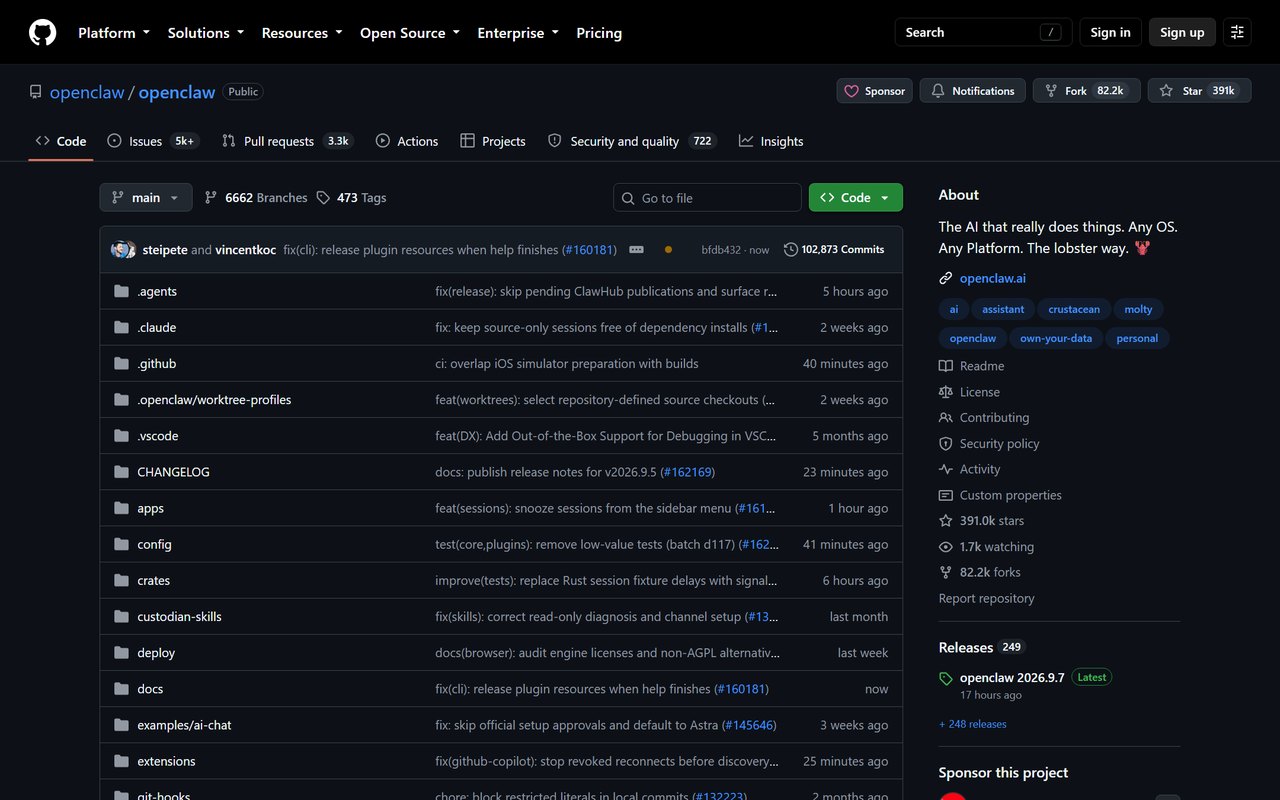
Task: Open the custodian-skills folder
Action: coord(179,617)
